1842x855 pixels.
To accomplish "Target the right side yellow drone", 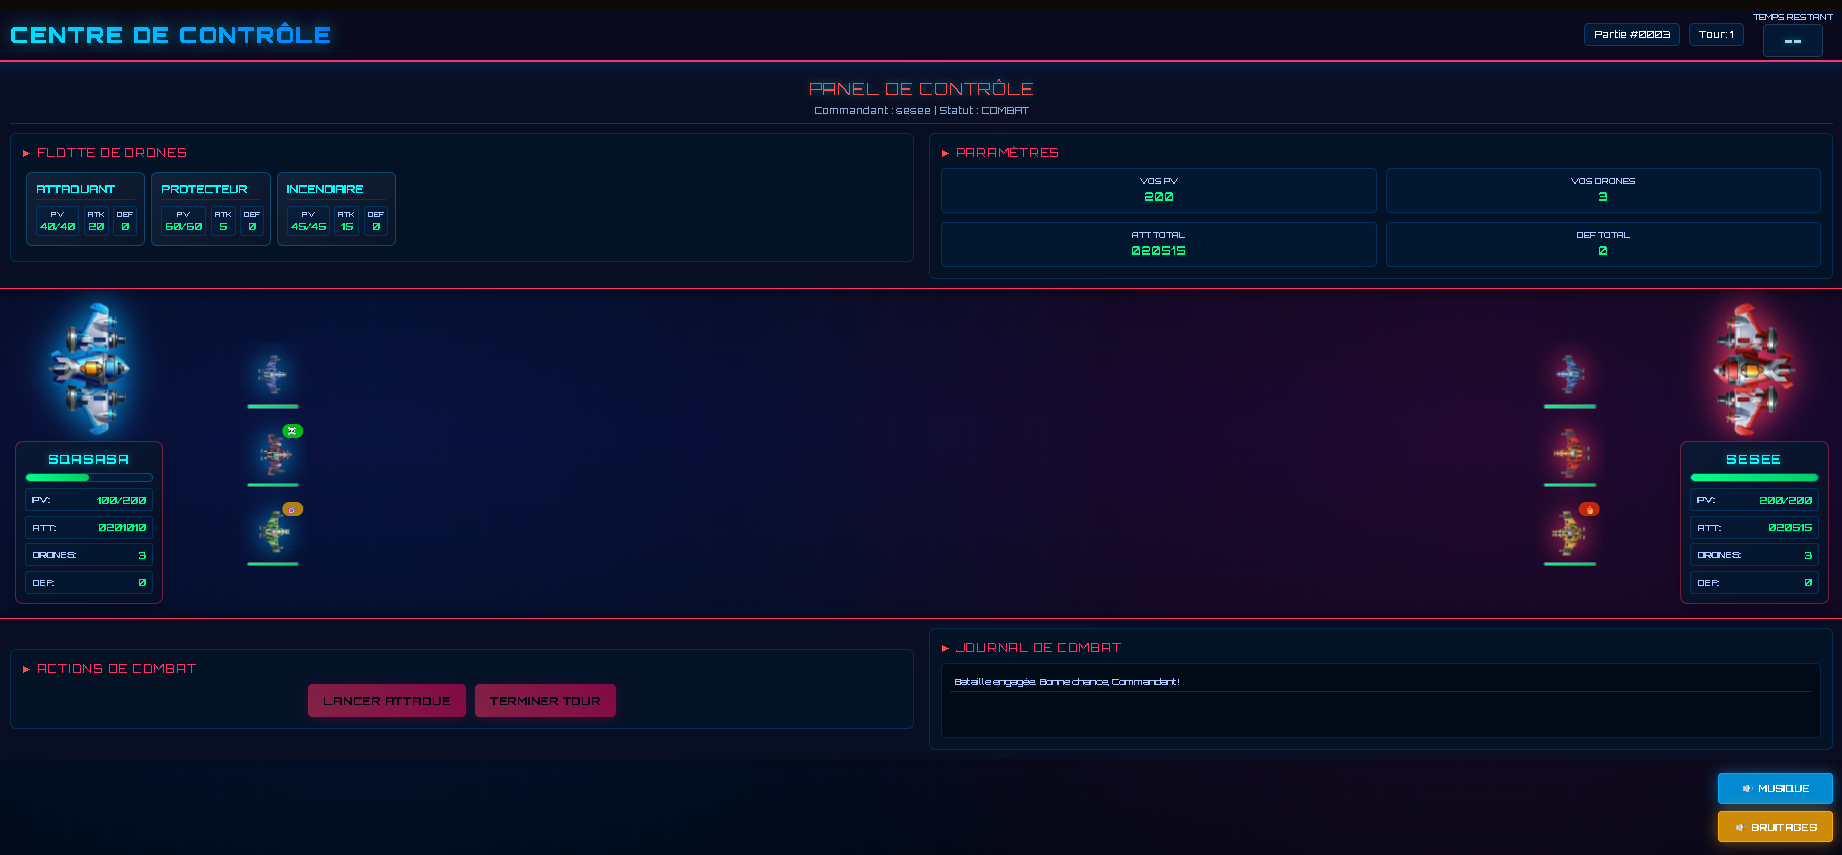I will pos(1568,533).
